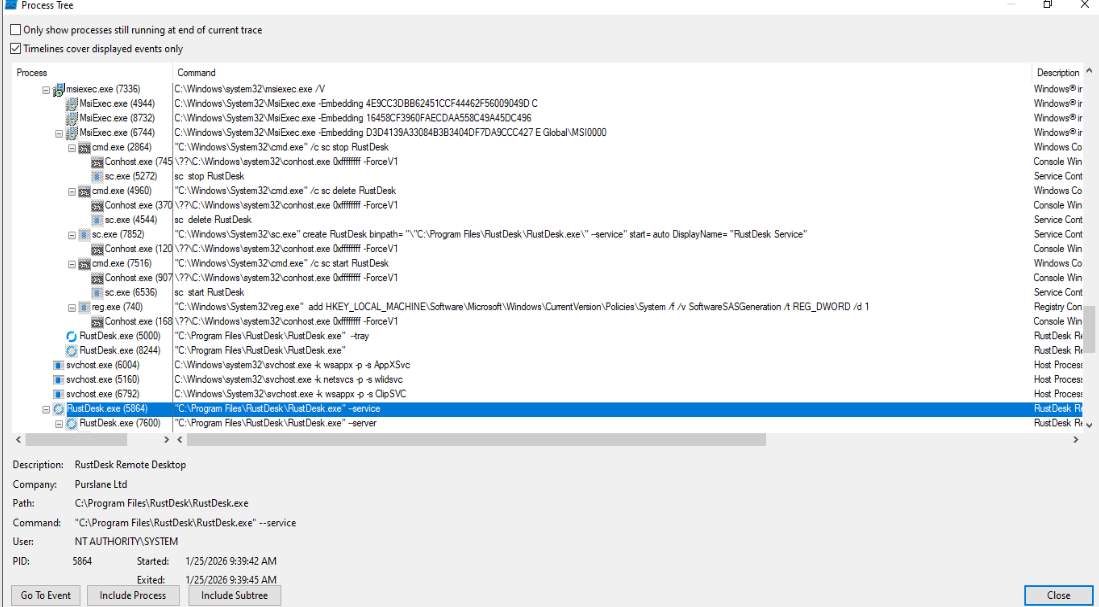Image resolution: width=1099 pixels, height=607 pixels.
Task: Select the "sc delete RustDesk" command text
Action: click(x=214, y=219)
